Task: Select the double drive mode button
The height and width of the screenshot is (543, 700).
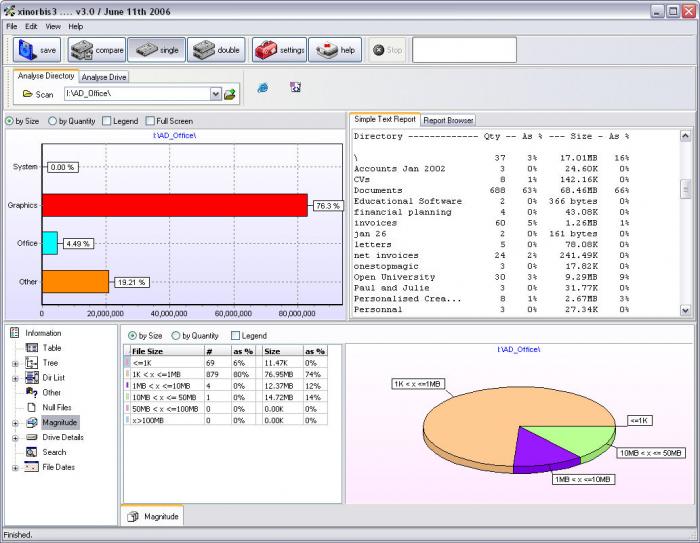Action: point(216,50)
